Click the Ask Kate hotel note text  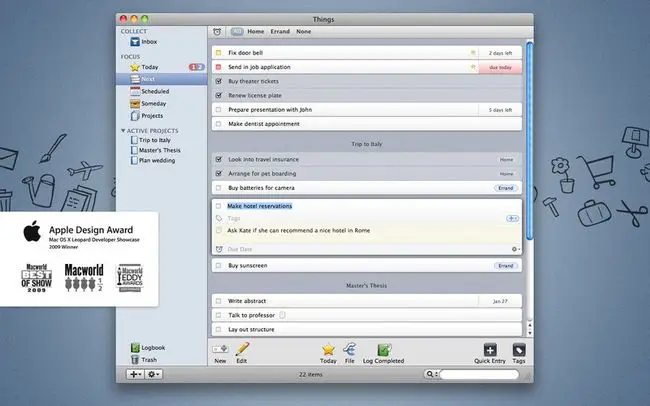(298, 230)
